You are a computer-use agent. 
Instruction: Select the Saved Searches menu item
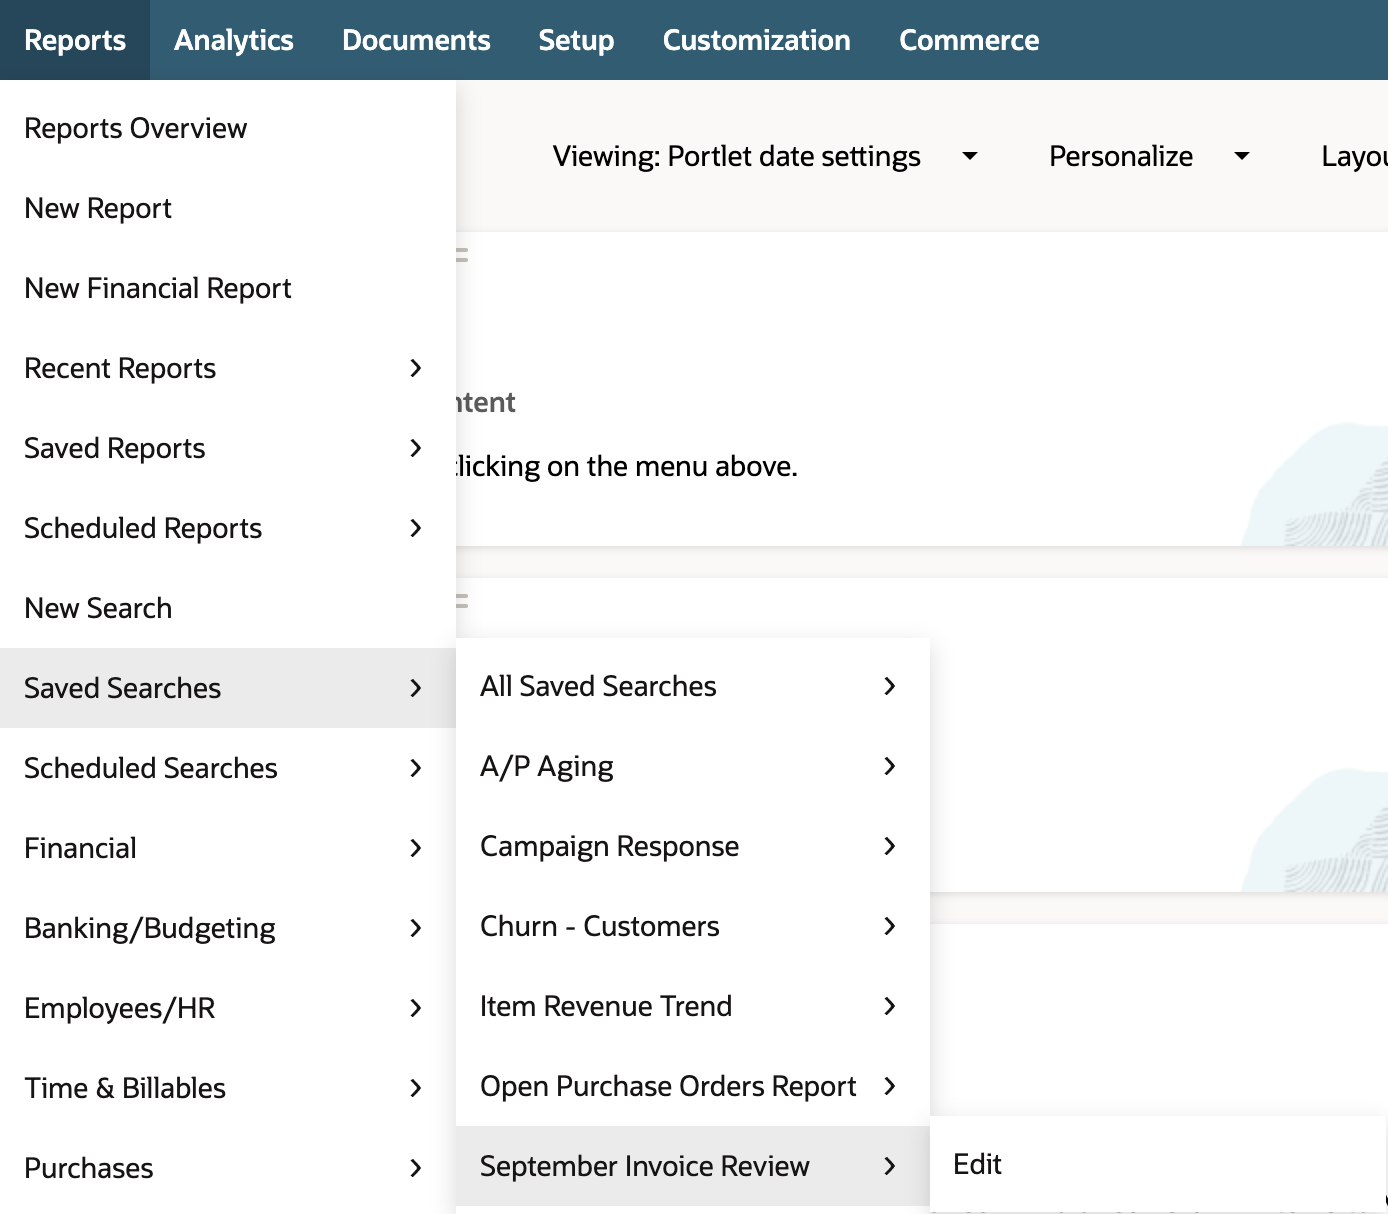(x=228, y=688)
